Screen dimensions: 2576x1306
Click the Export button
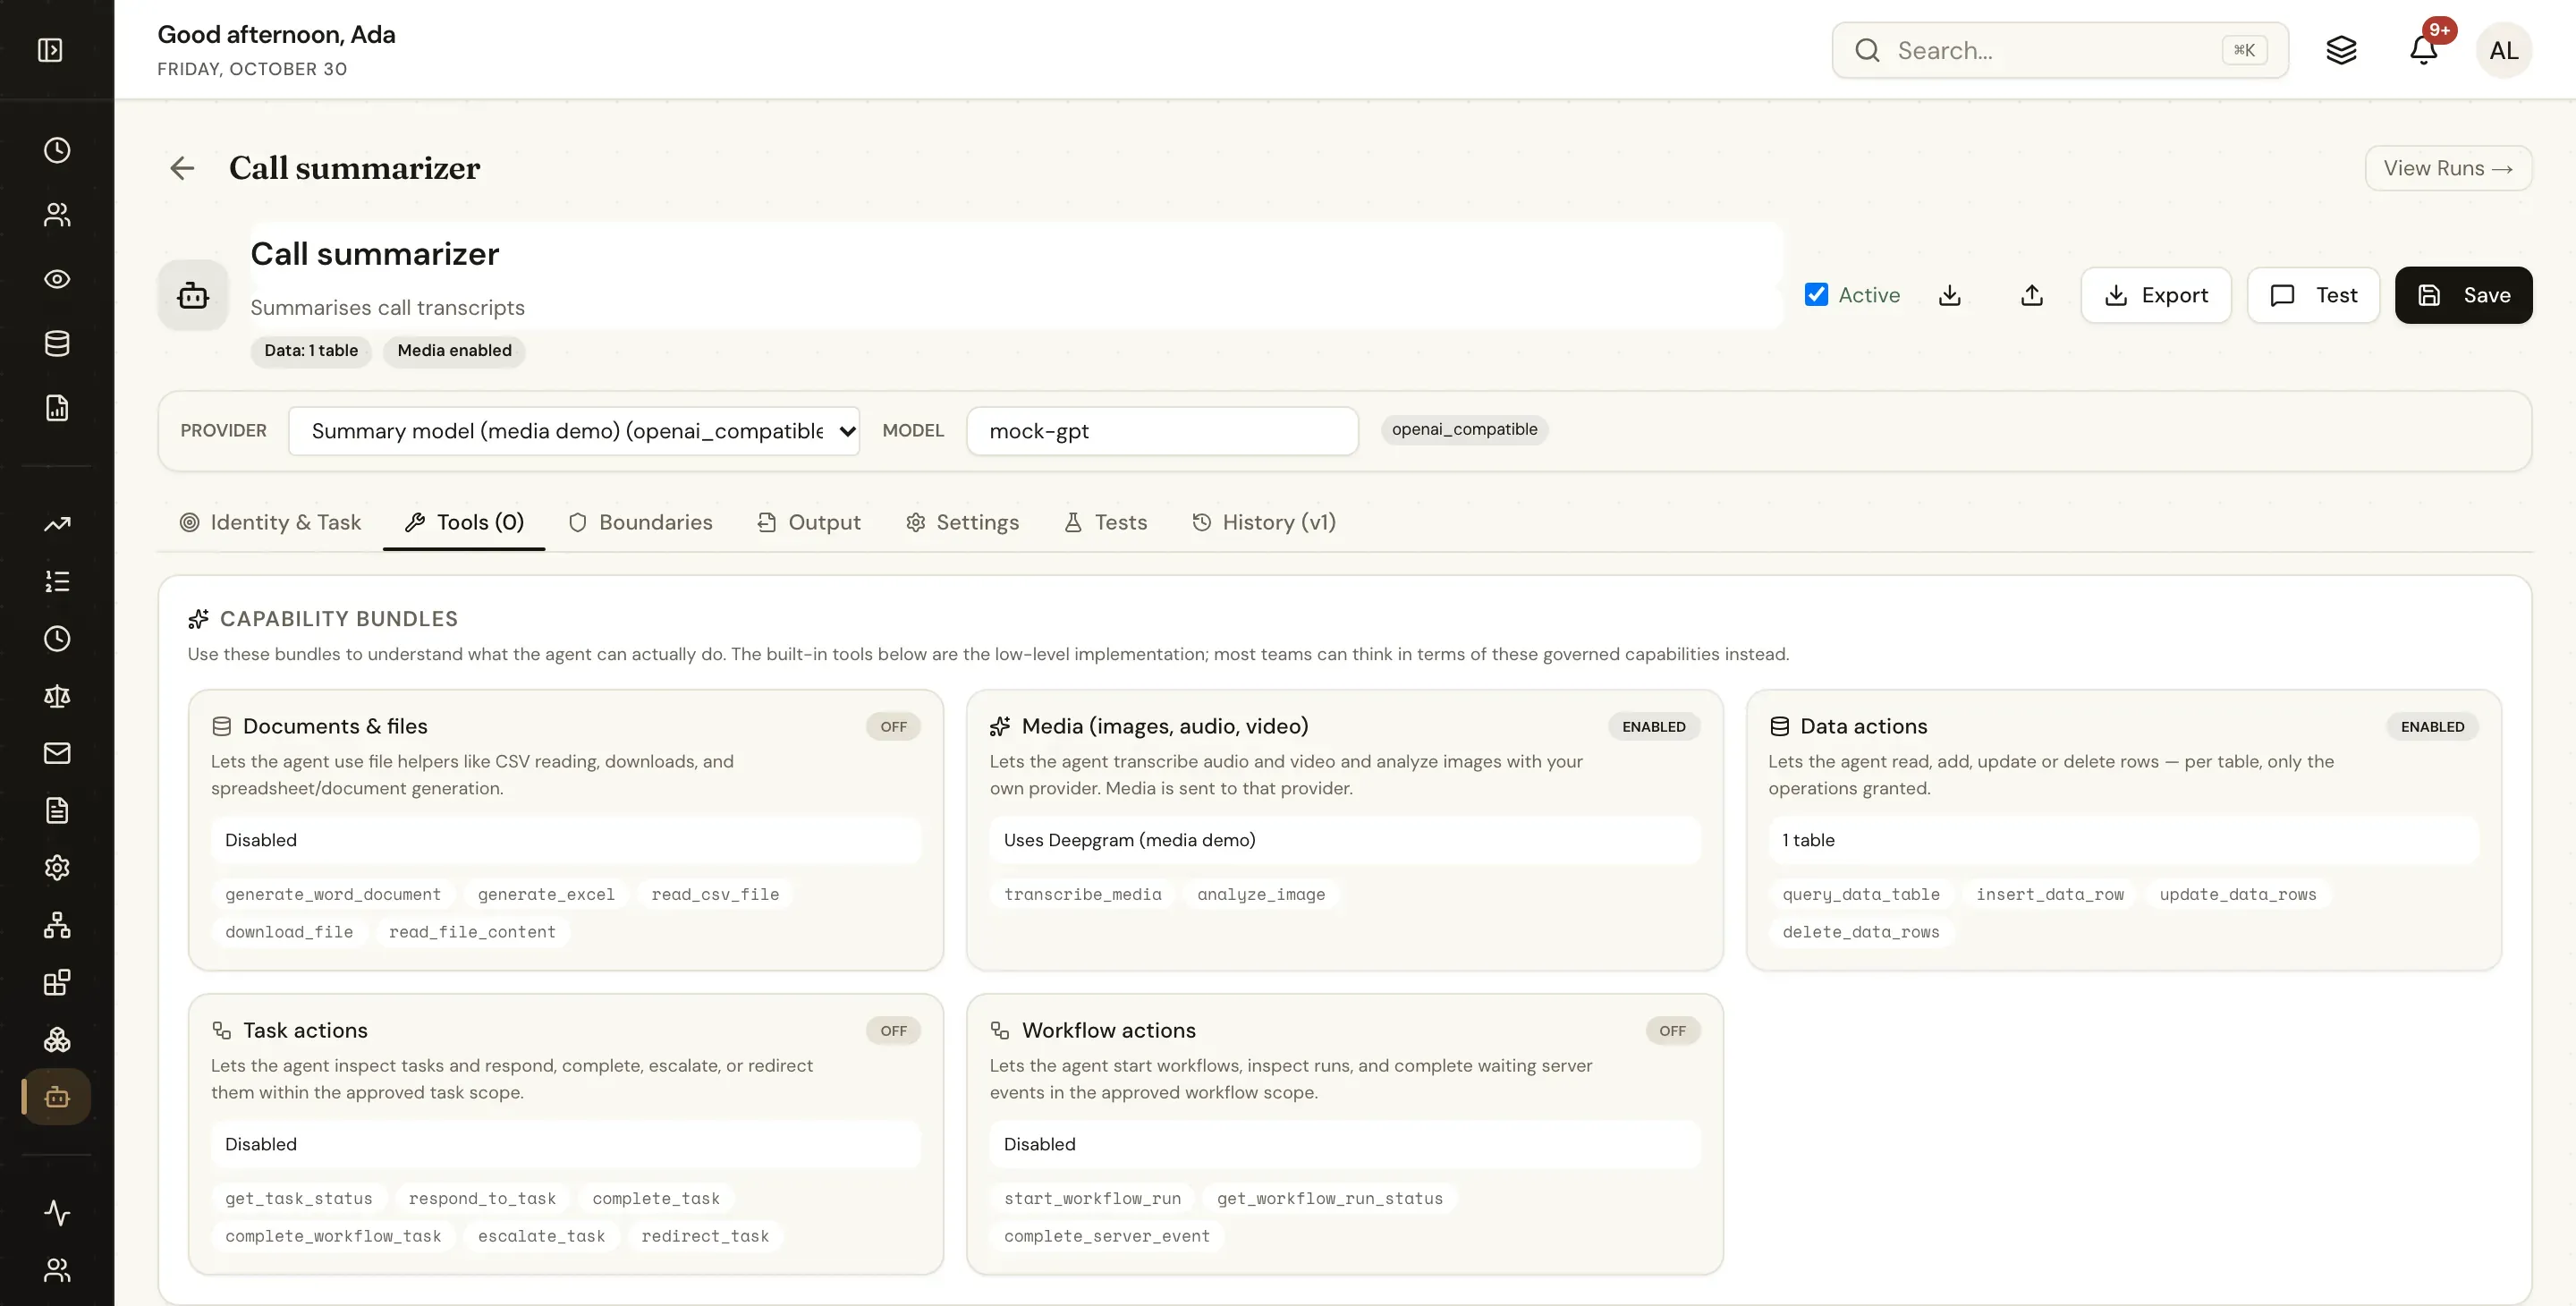pos(2156,295)
